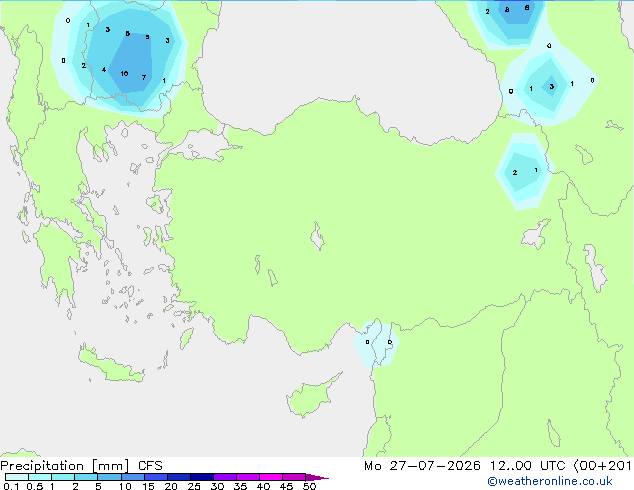Screen dimensions: 634x490
Task: Click the "0.1" legend scale label
Action: [11, 486]
